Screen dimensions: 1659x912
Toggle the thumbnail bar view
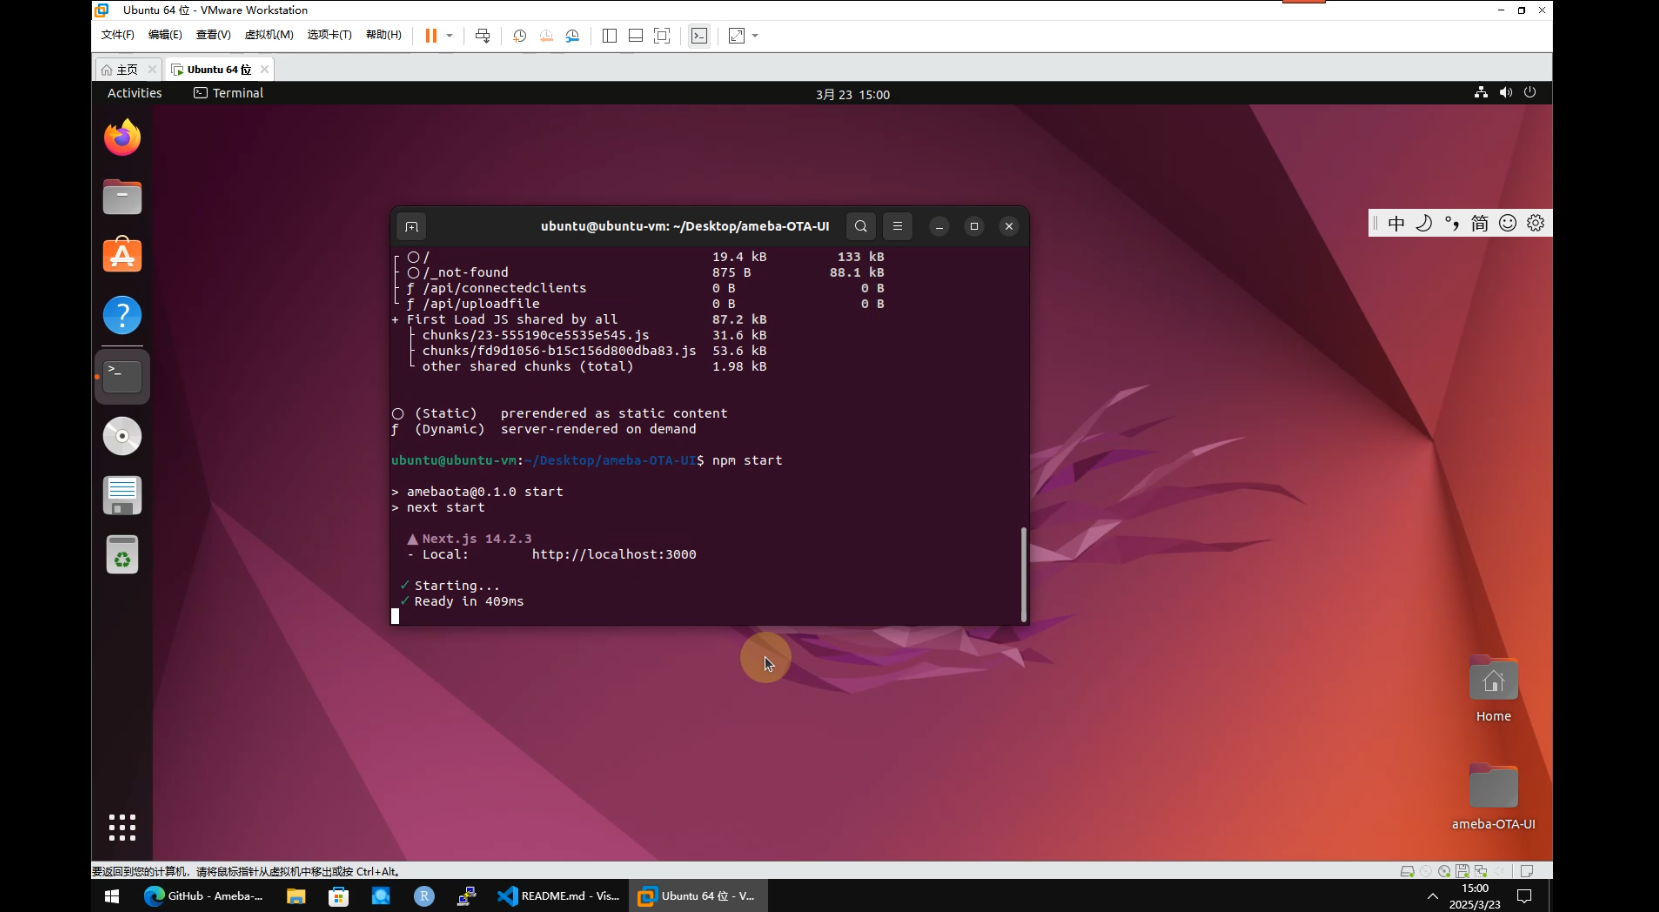tap(635, 35)
